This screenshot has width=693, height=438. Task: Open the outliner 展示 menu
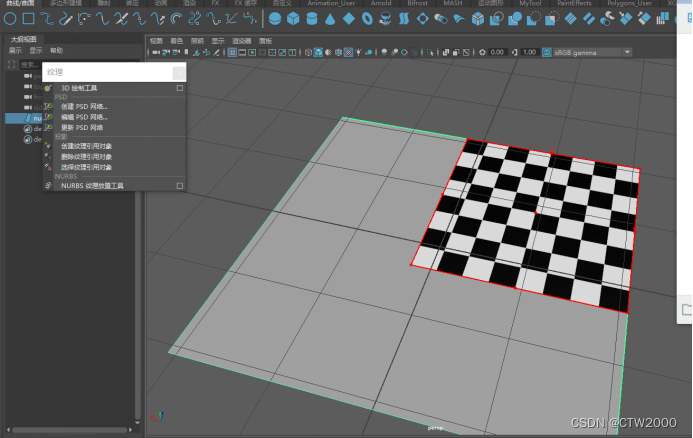tap(15, 50)
